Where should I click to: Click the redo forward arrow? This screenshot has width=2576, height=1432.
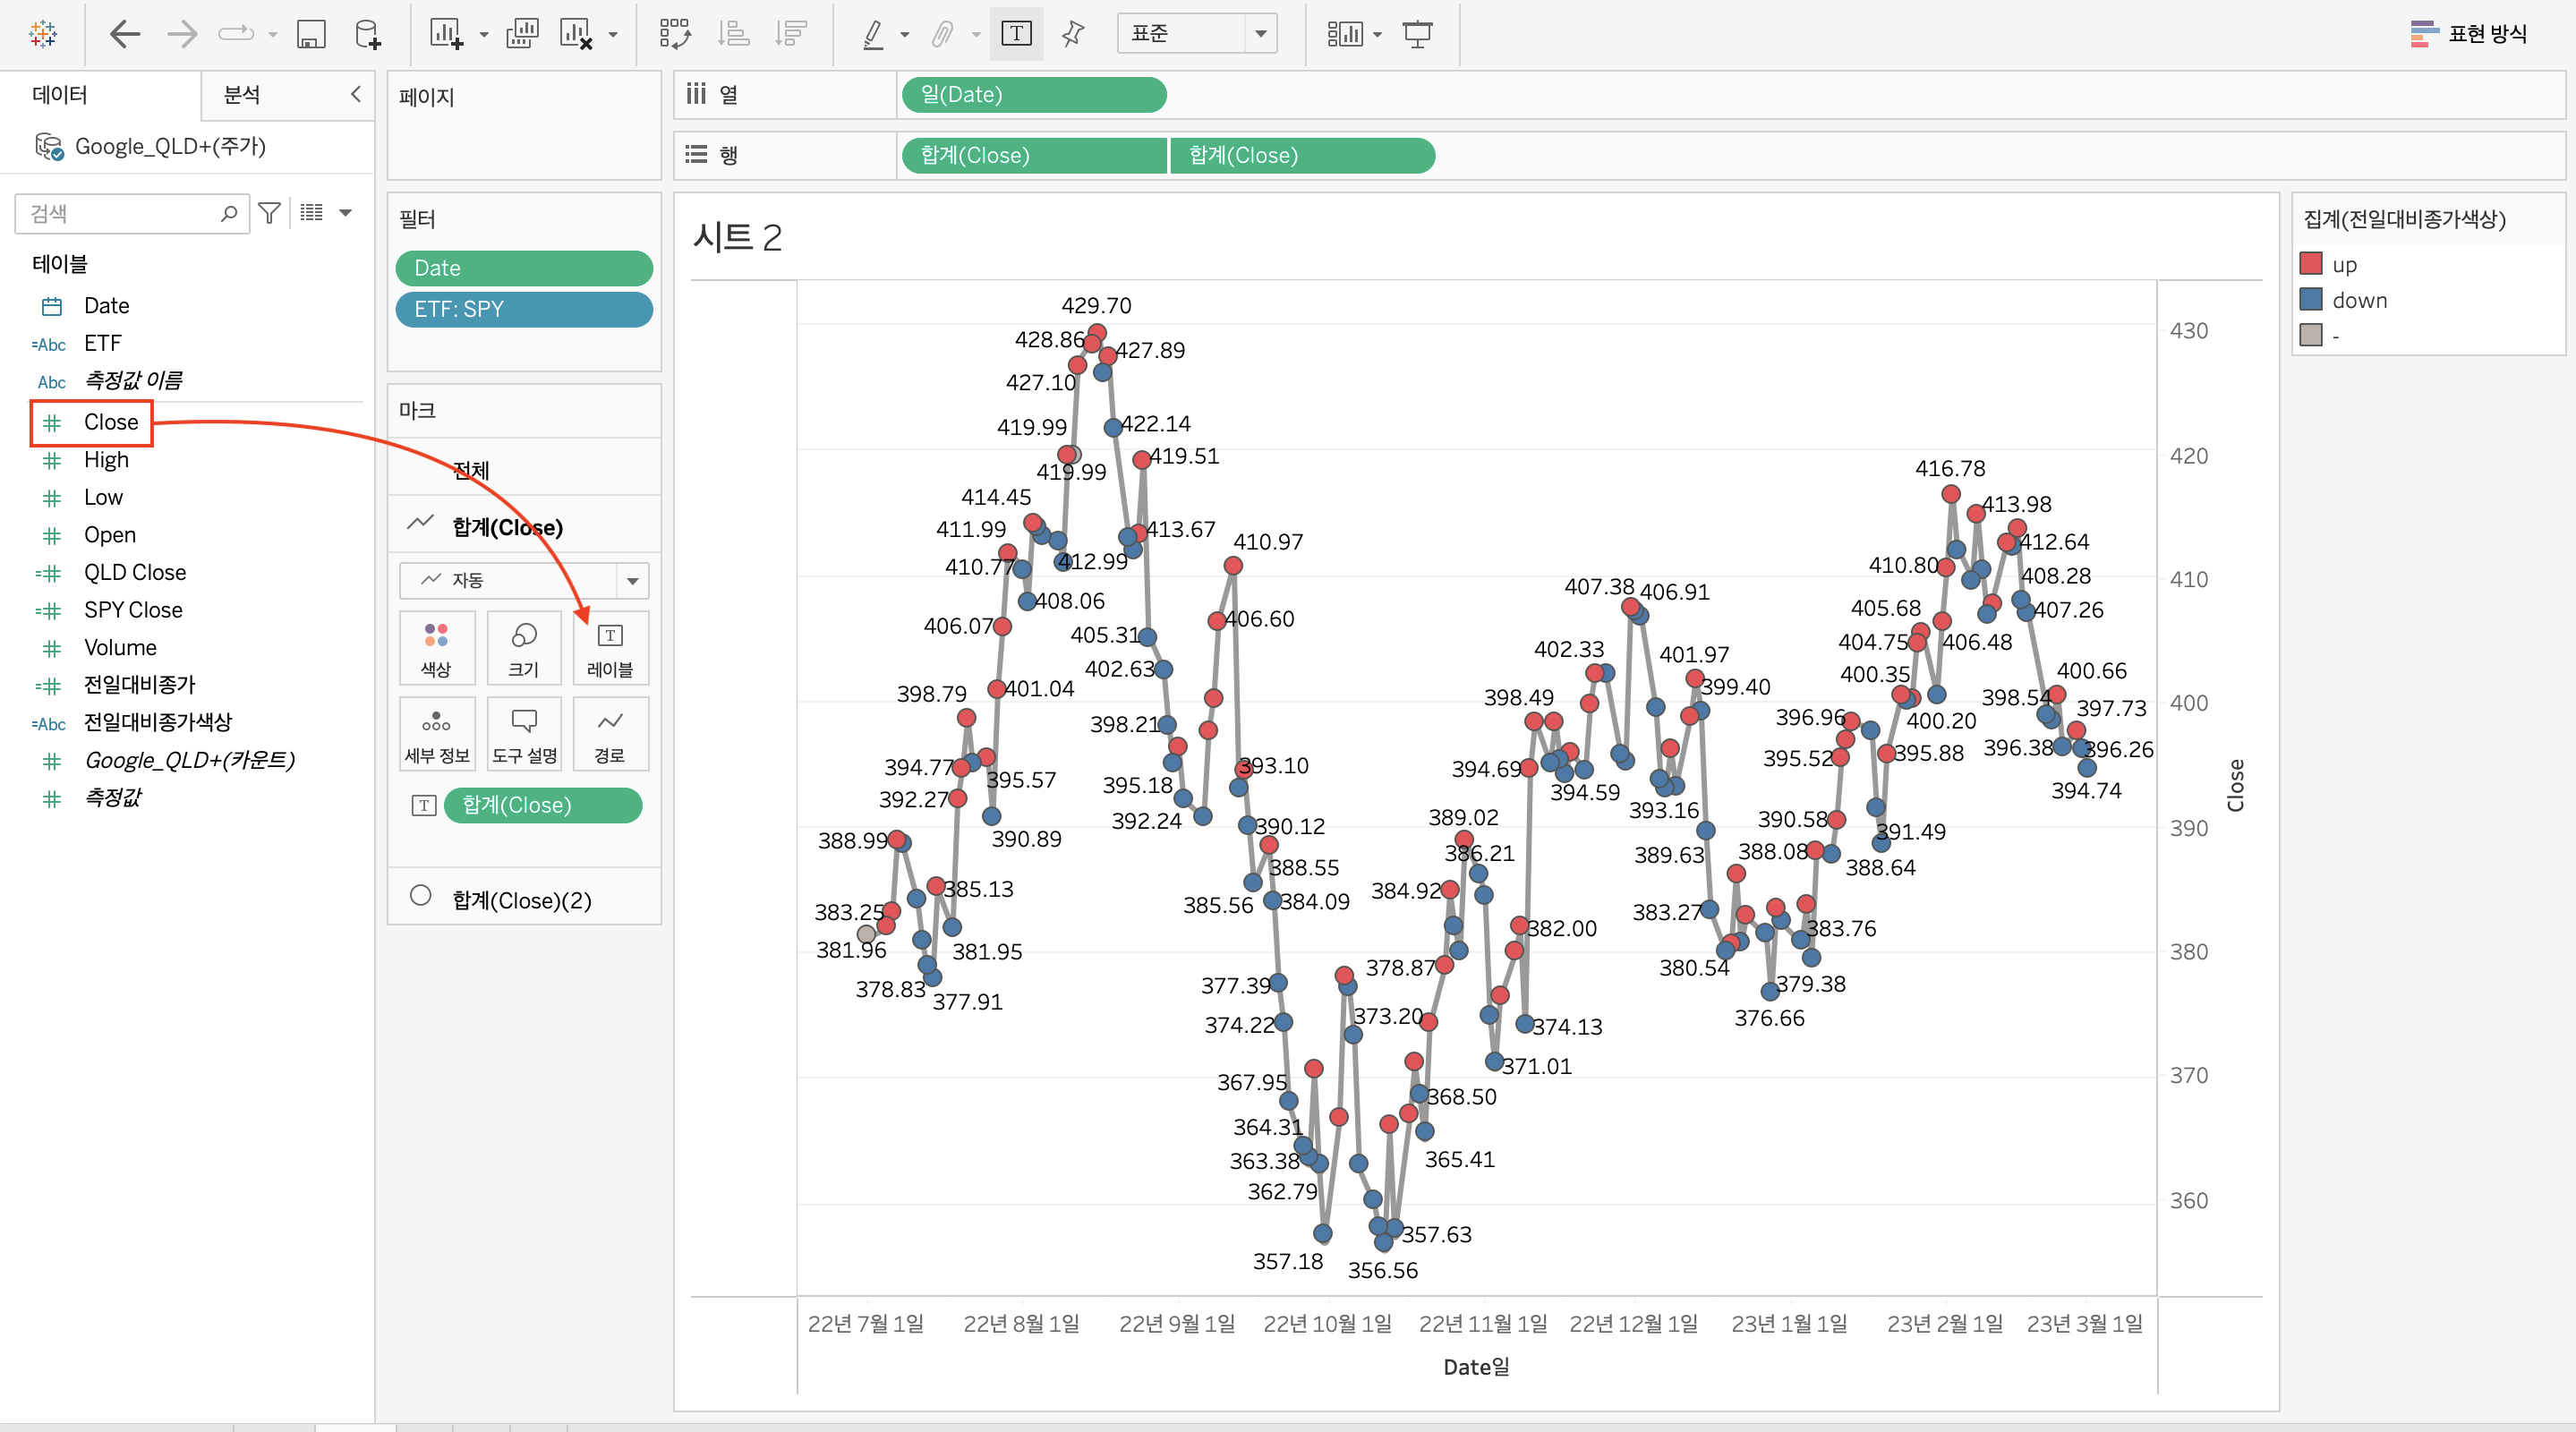(x=182, y=34)
